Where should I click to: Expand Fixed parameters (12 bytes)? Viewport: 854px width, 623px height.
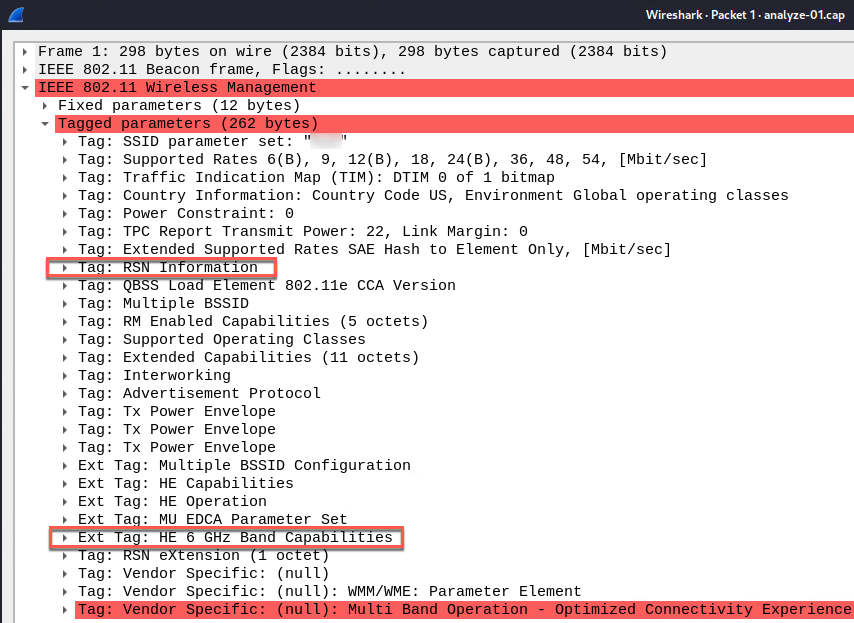(x=45, y=106)
